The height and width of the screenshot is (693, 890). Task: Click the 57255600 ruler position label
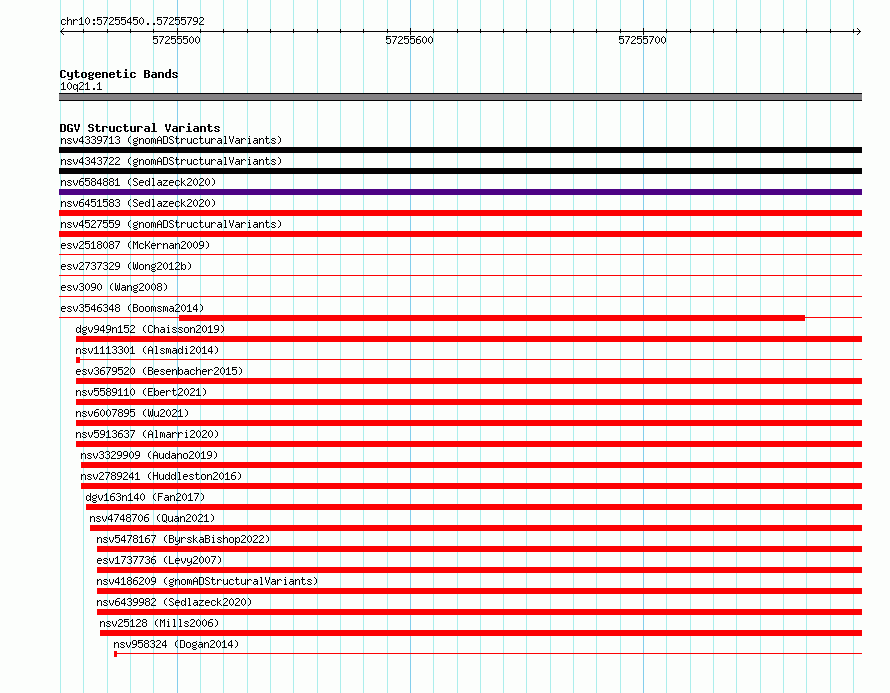(409, 40)
